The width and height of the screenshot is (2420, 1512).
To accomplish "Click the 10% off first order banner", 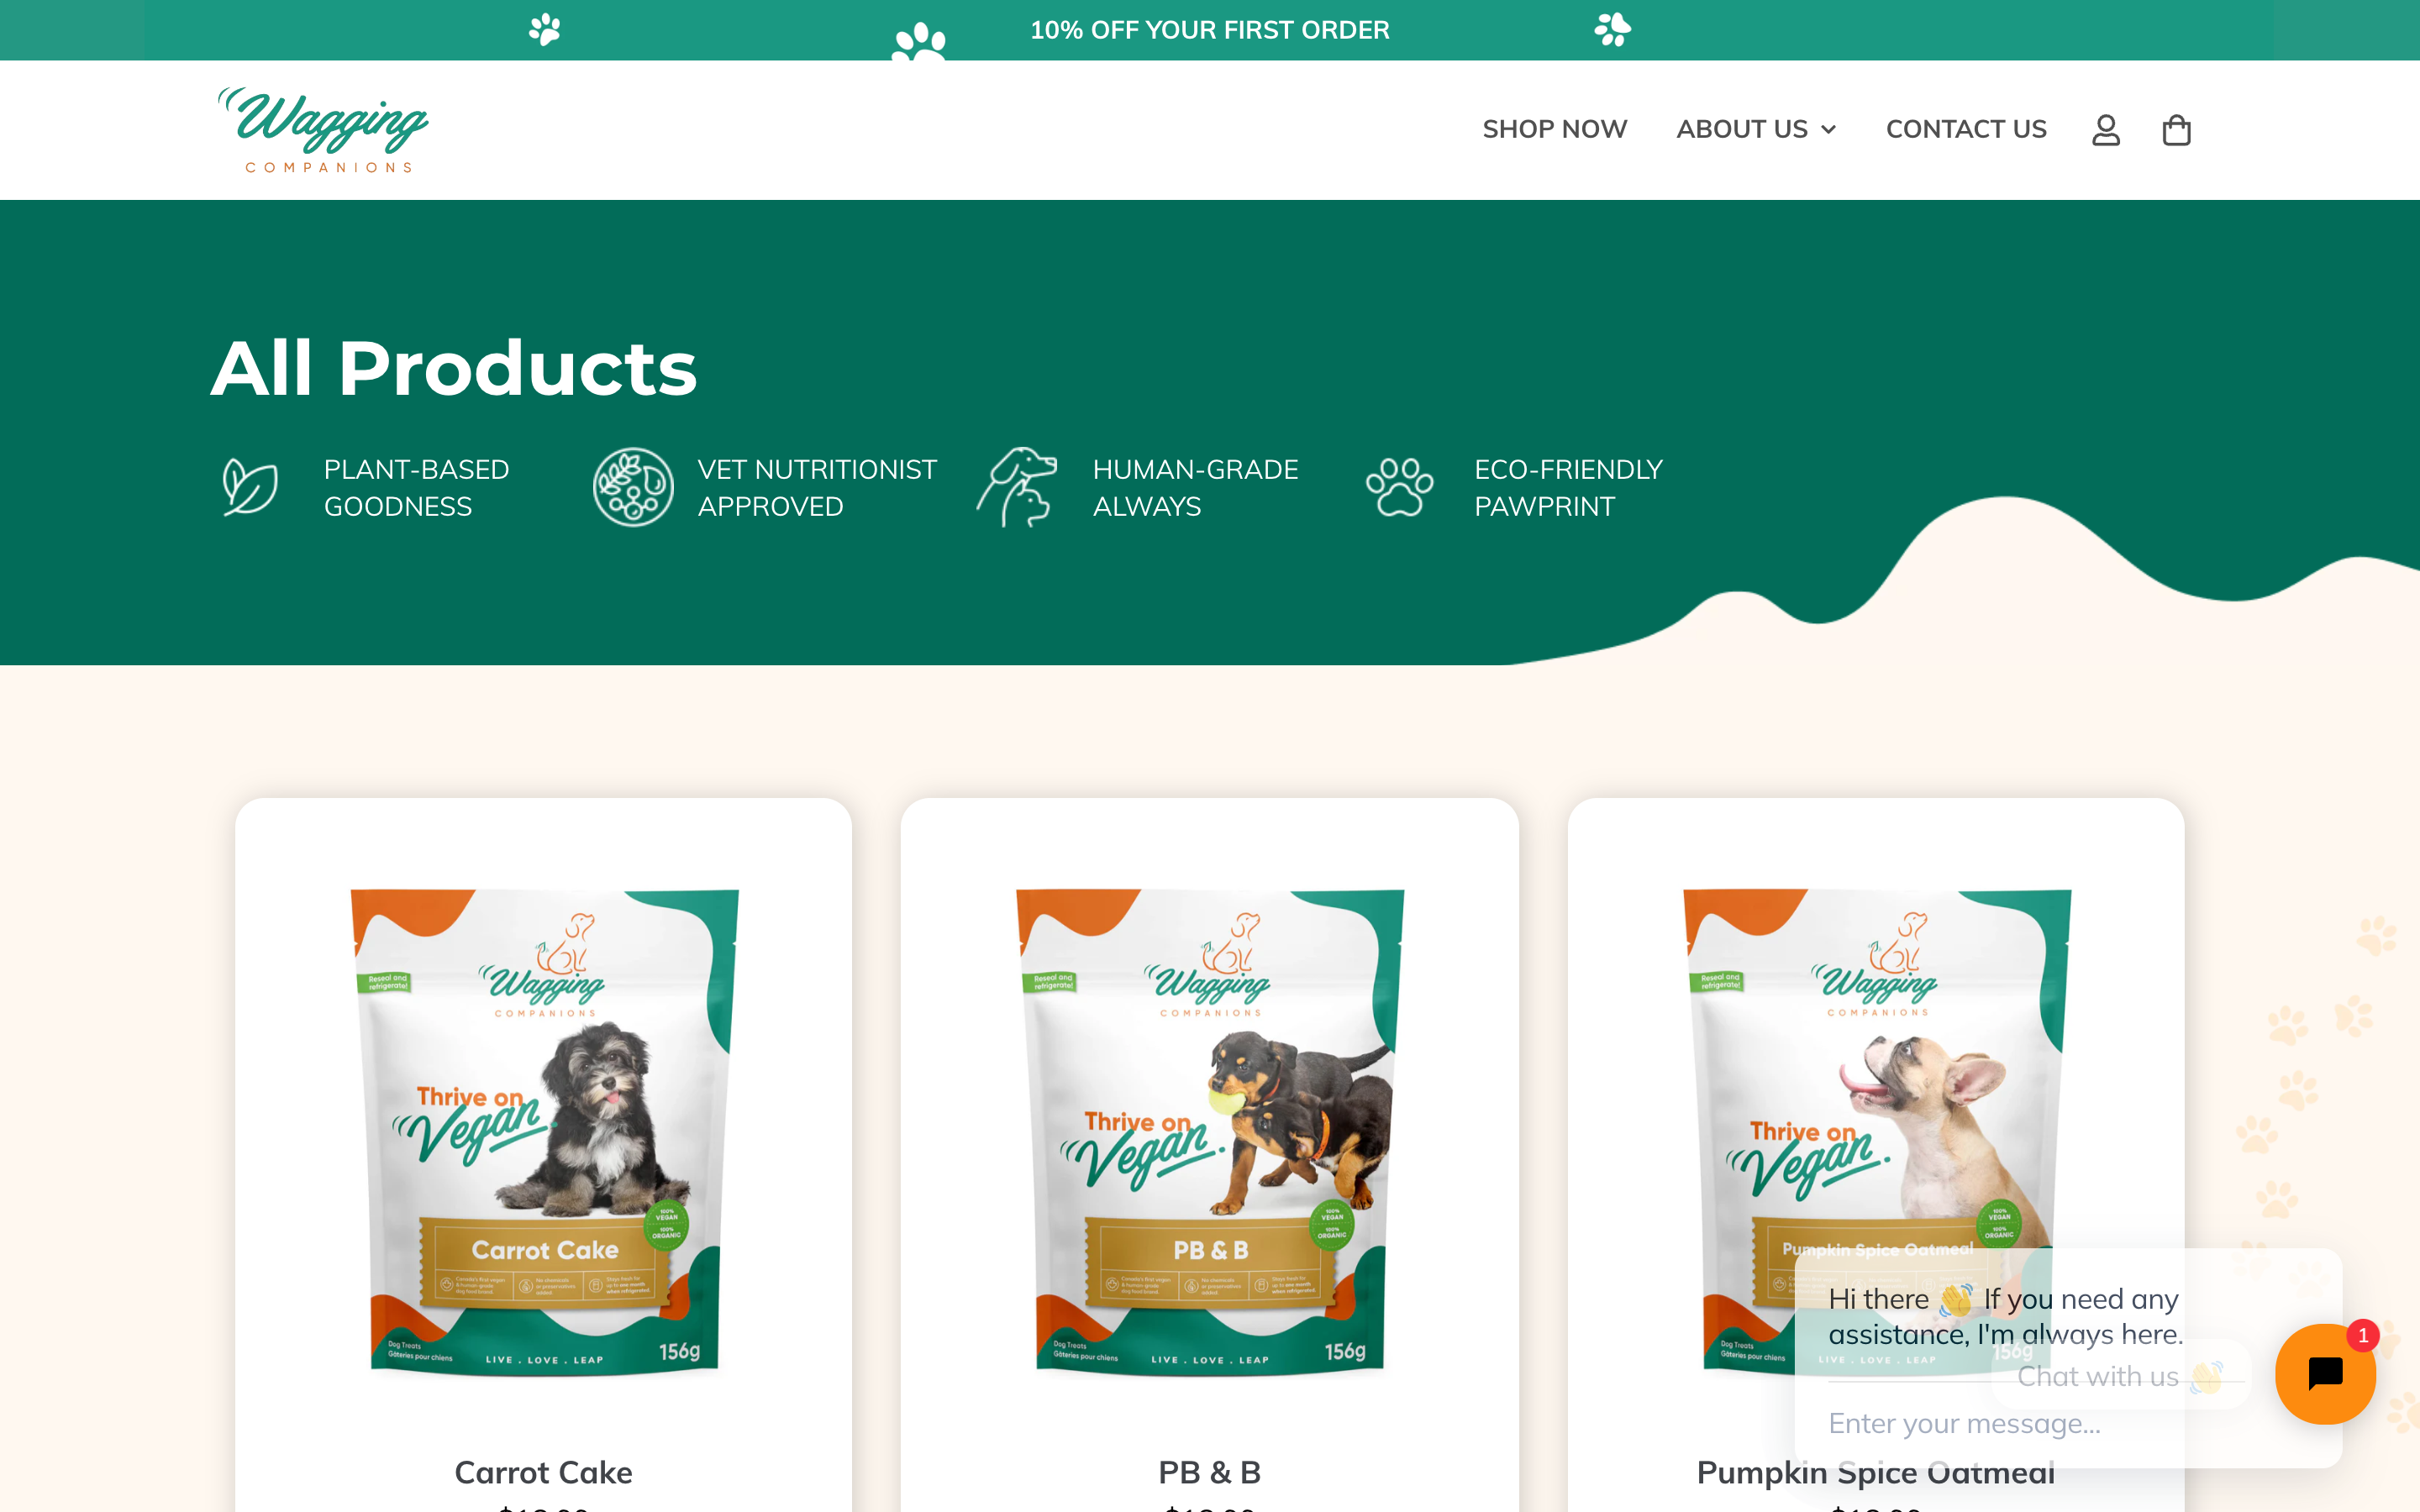I will pyautogui.click(x=1210, y=30).
